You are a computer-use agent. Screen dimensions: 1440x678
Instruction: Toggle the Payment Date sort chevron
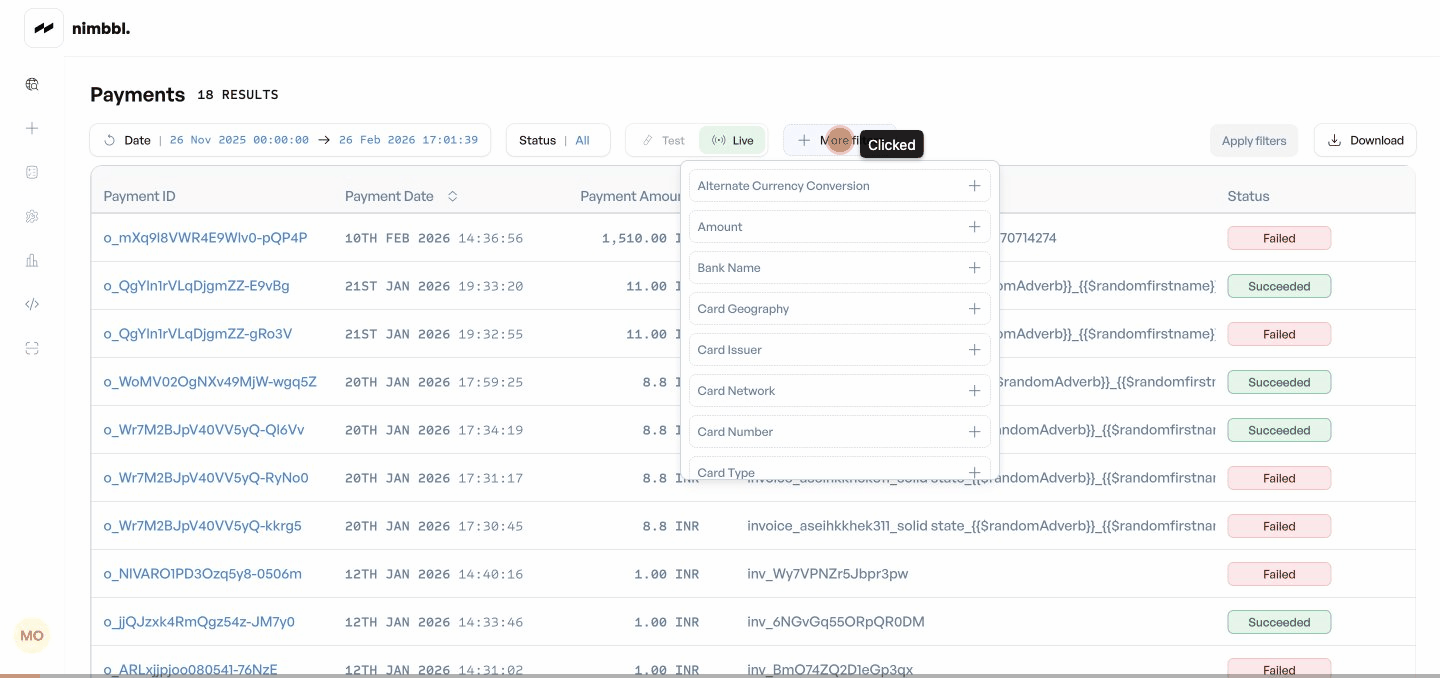452,196
